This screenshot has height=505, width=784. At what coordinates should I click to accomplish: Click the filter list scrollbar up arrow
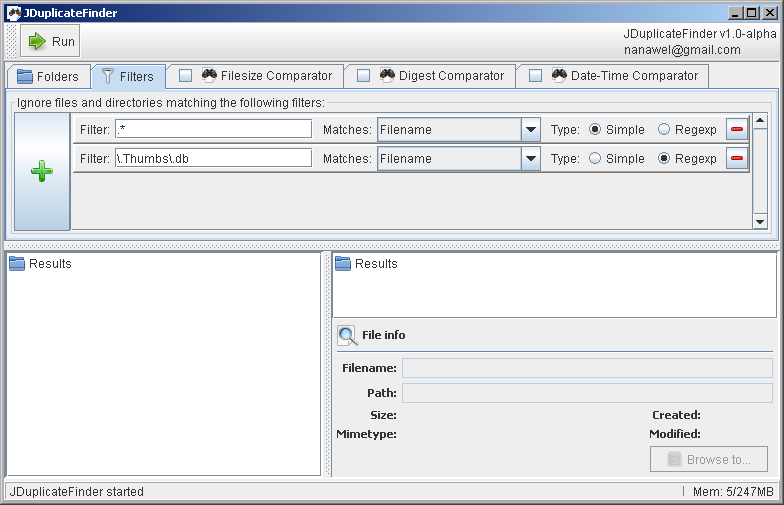click(x=760, y=120)
